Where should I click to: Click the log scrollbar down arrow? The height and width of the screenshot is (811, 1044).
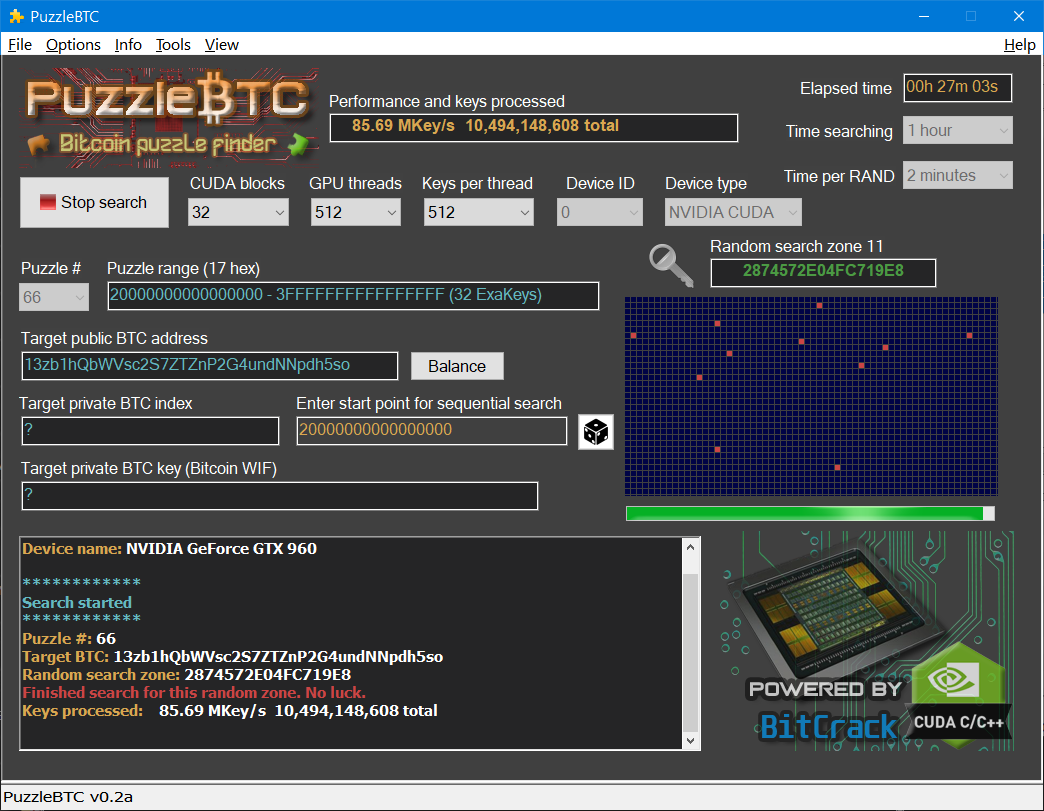pos(690,740)
